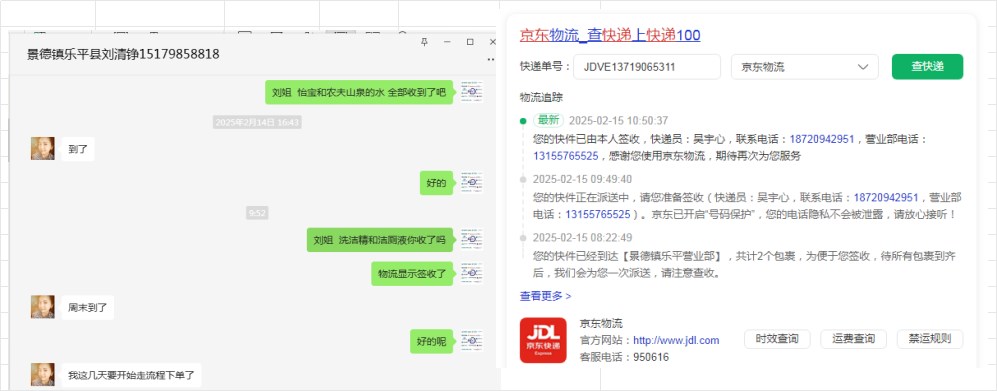Click sender avatar beside '物流显示签收了' message

pos(472,273)
